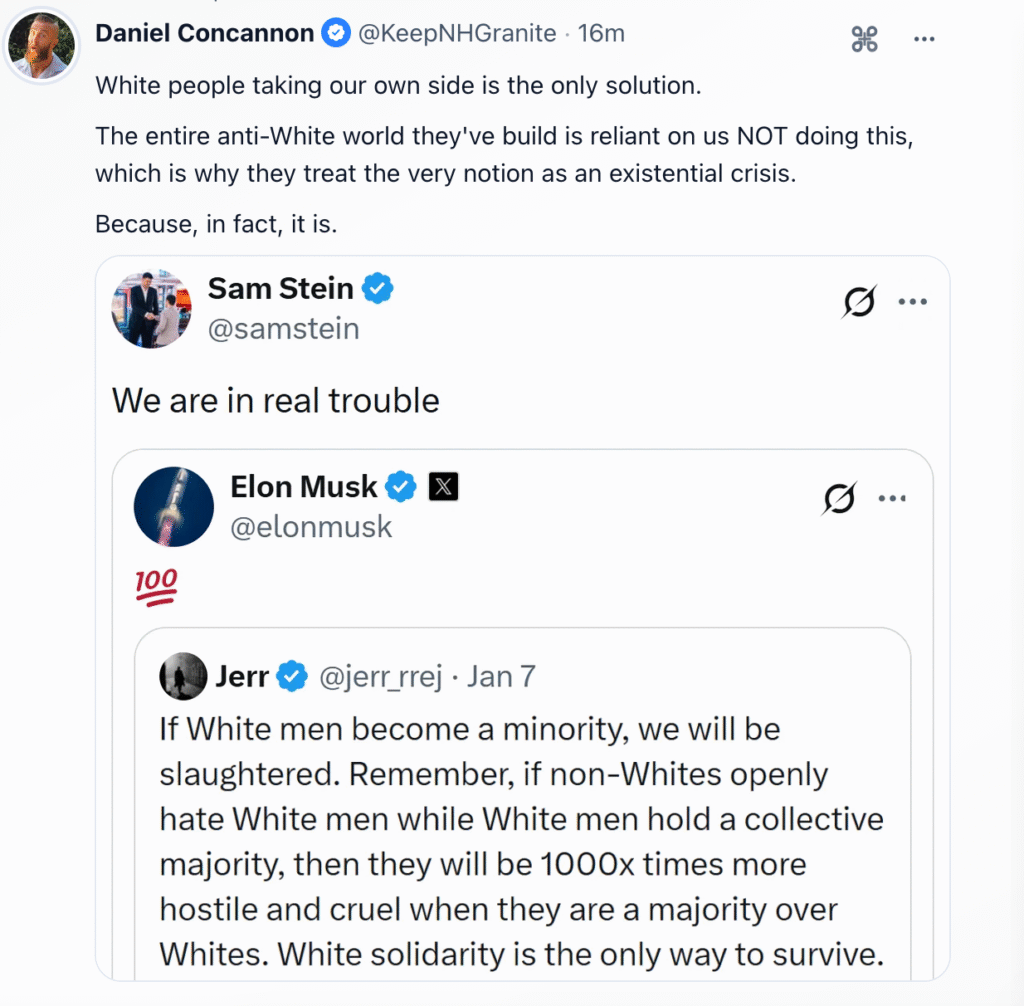Click the Jan 7 date on Jerr's post
The height and width of the screenshot is (1006, 1024).
[x=501, y=677]
